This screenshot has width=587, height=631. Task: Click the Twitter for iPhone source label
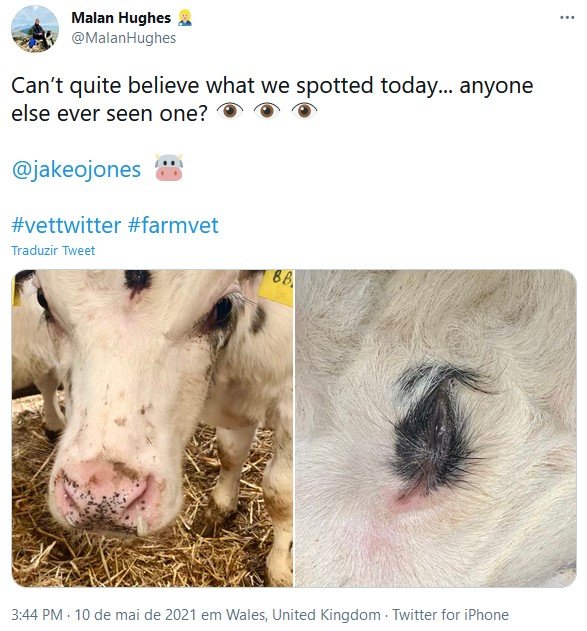click(x=451, y=615)
